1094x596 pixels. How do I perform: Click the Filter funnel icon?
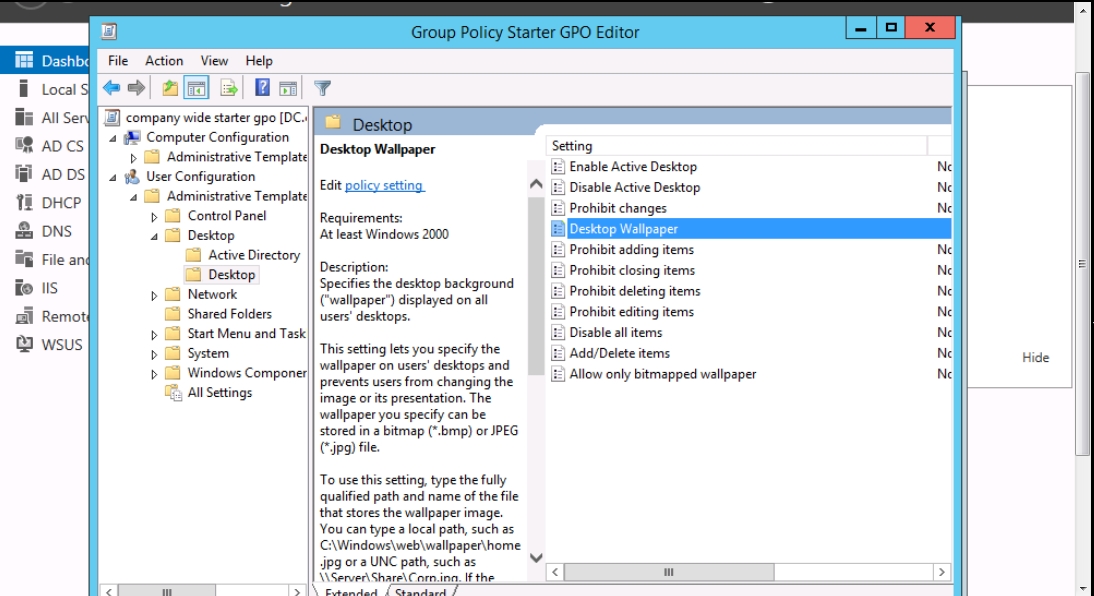[x=322, y=88]
